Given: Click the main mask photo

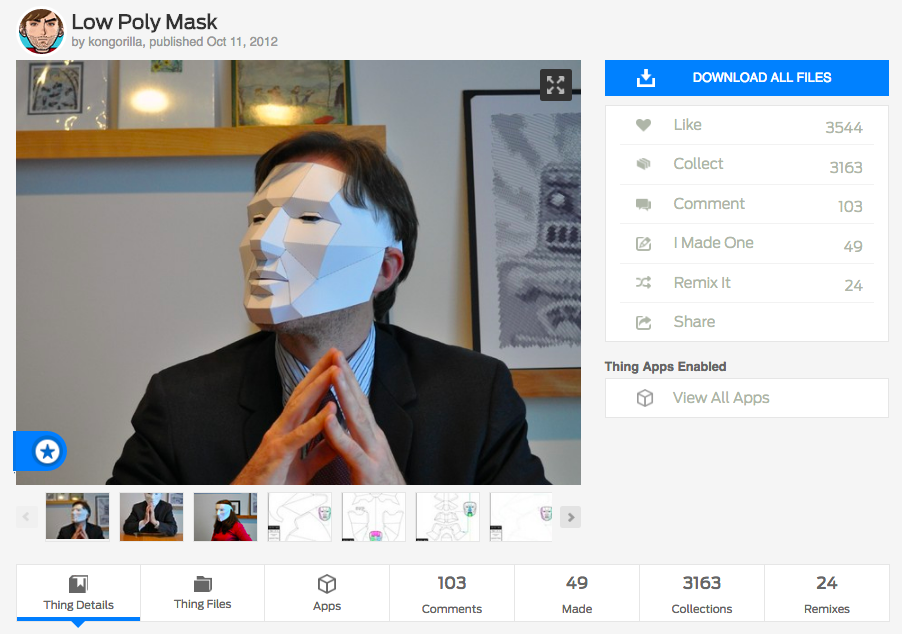Looking at the screenshot, I should (x=298, y=272).
